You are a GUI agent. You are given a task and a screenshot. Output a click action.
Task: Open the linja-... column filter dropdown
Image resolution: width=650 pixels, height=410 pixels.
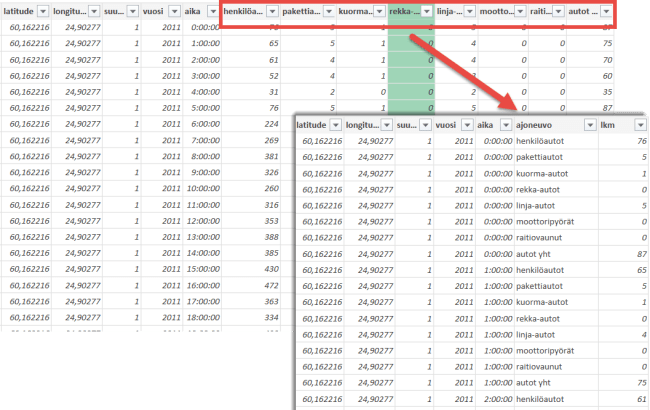point(473,11)
